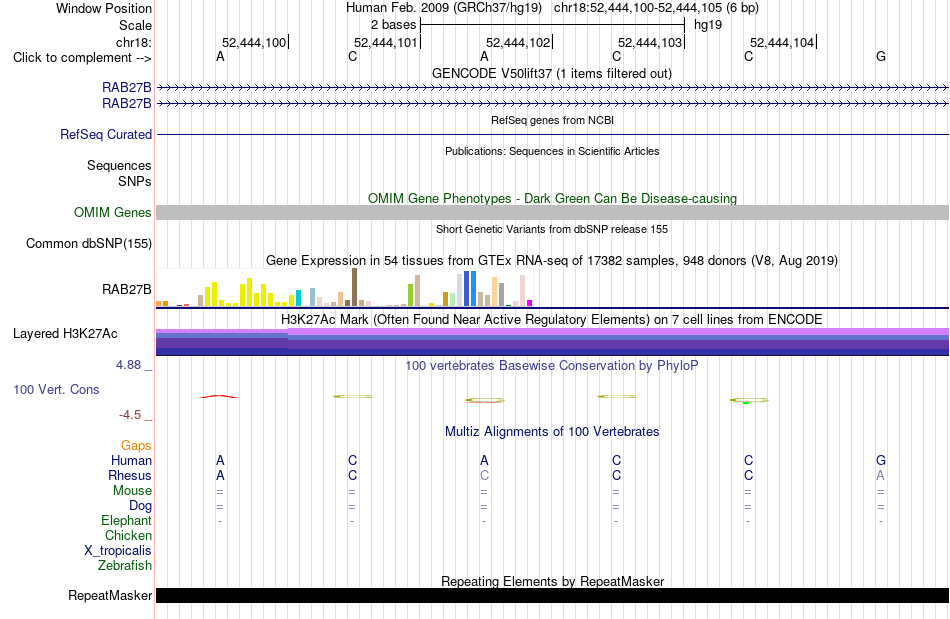Click coordinate label 52,444,100 on the ruler
Screen dimensions: 950x619
pos(254,42)
